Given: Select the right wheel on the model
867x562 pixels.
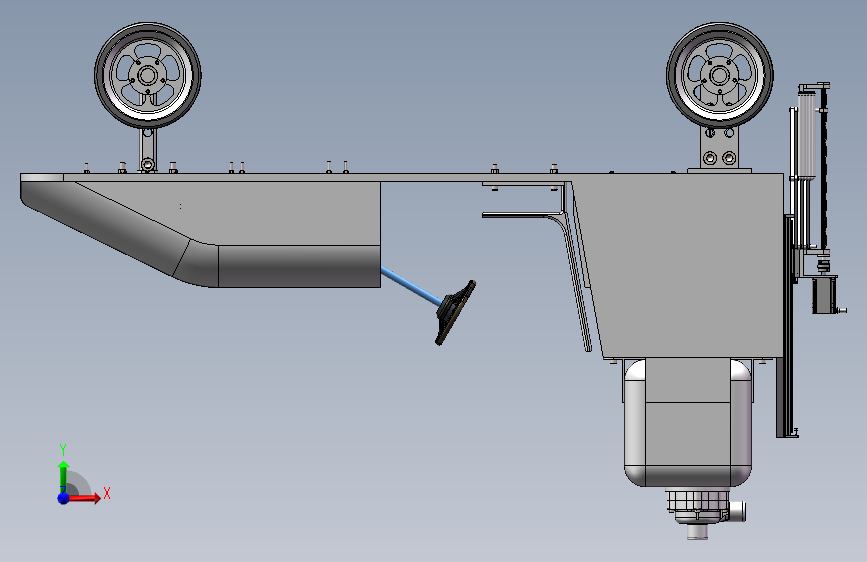Looking at the screenshot, I should coord(719,75).
